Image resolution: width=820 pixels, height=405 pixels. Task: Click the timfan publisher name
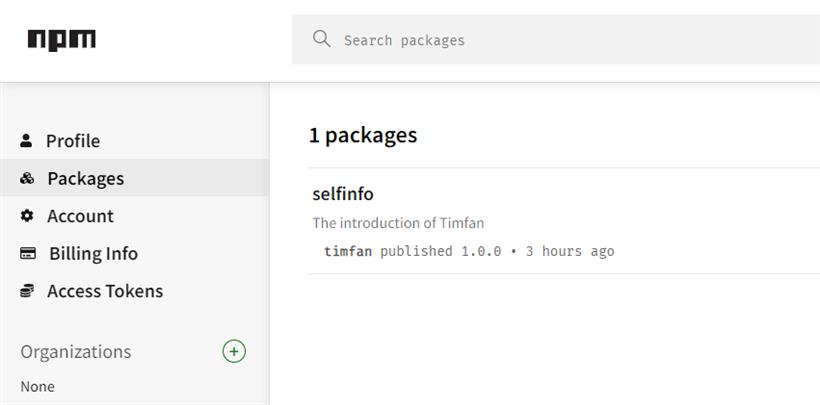[348, 251]
